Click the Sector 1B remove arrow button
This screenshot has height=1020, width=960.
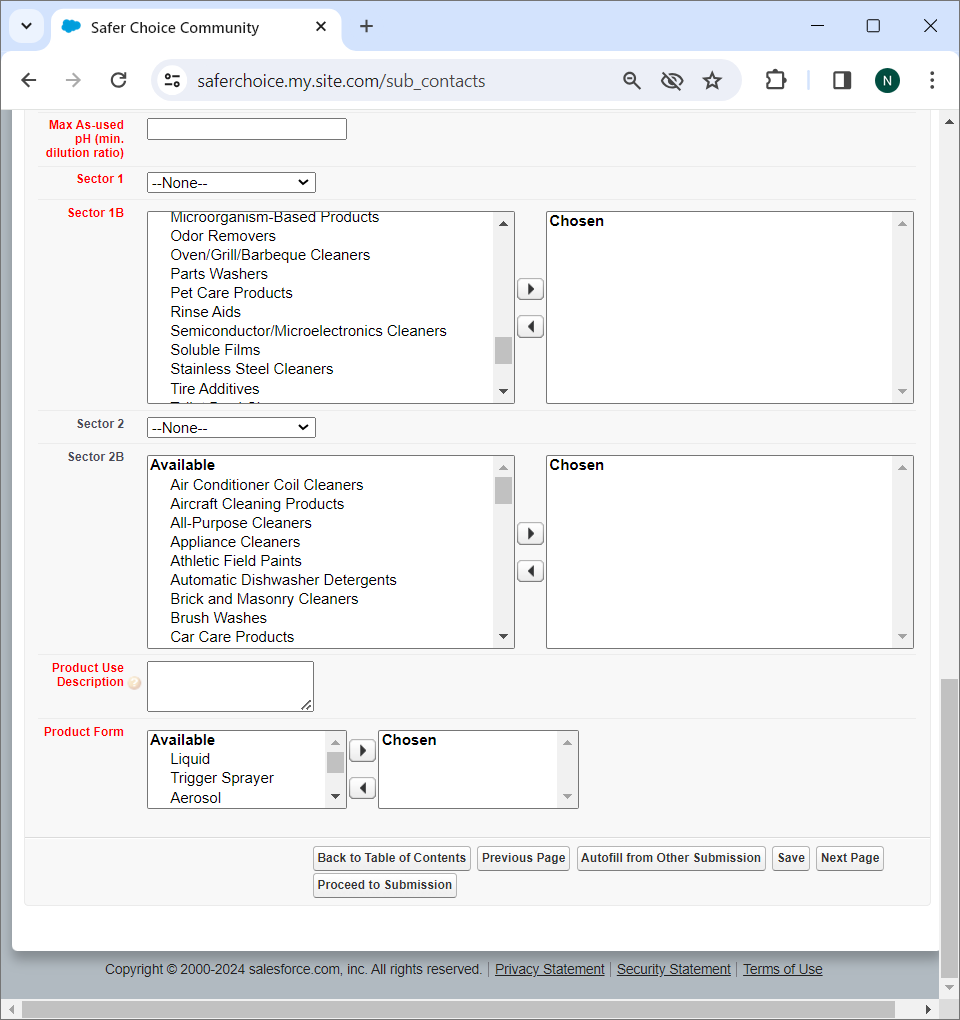pos(530,327)
